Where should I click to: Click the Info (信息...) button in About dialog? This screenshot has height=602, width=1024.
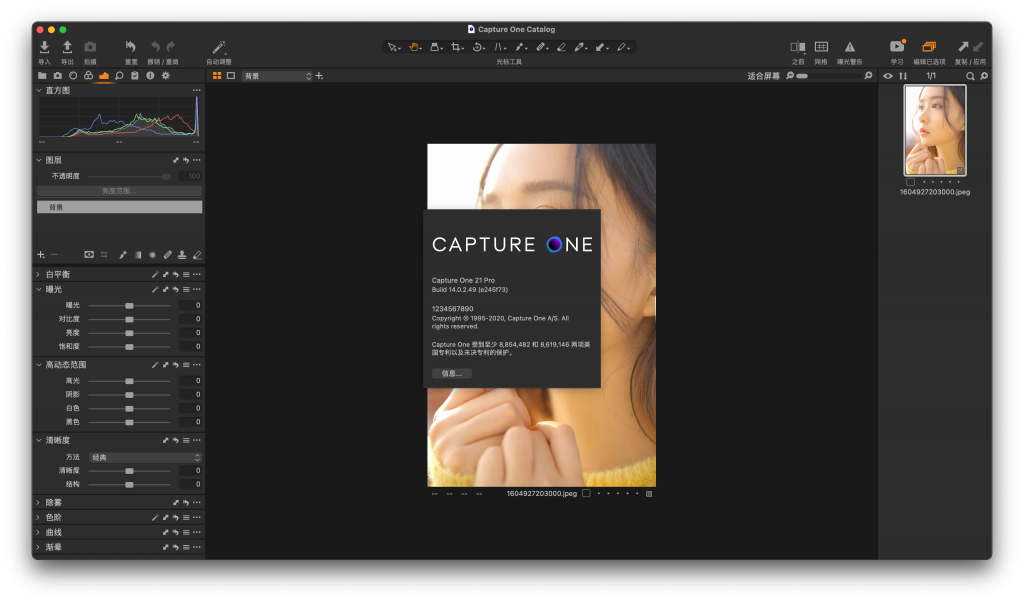452,373
